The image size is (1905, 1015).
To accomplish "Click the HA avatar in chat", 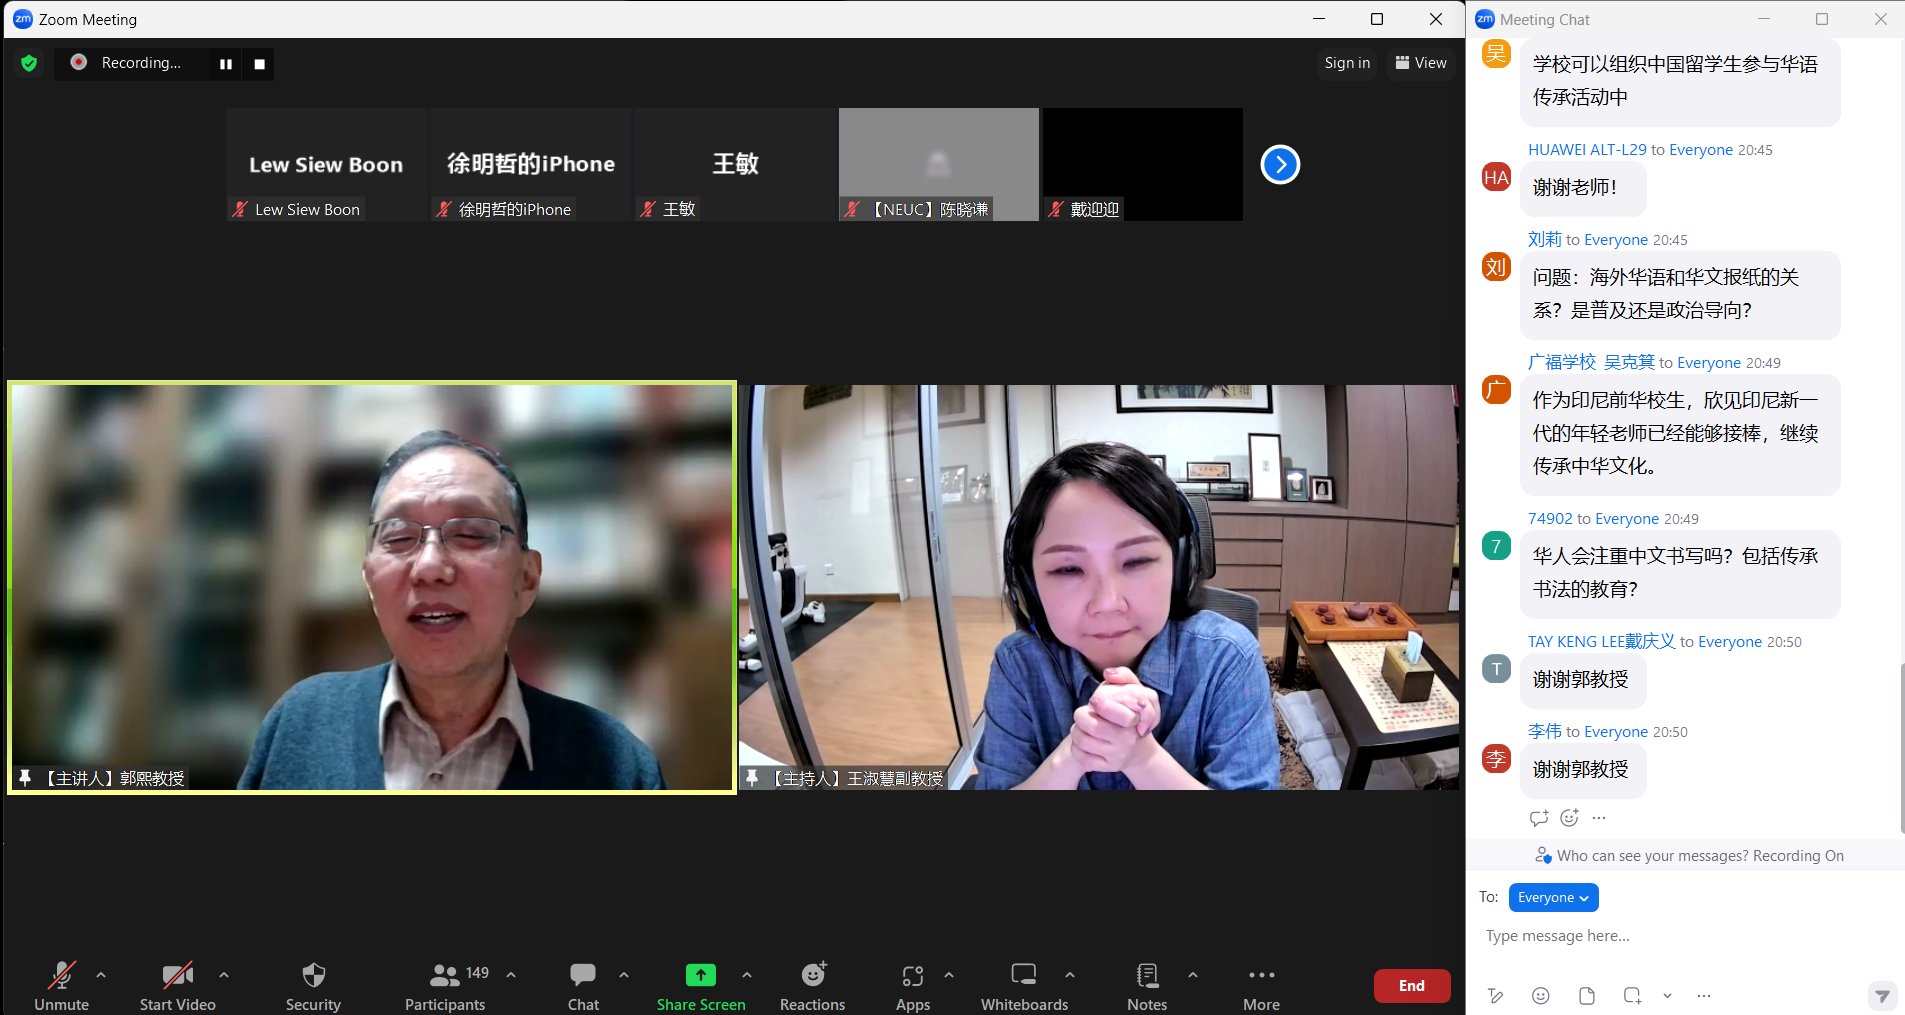I will pyautogui.click(x=1496, y=177).
